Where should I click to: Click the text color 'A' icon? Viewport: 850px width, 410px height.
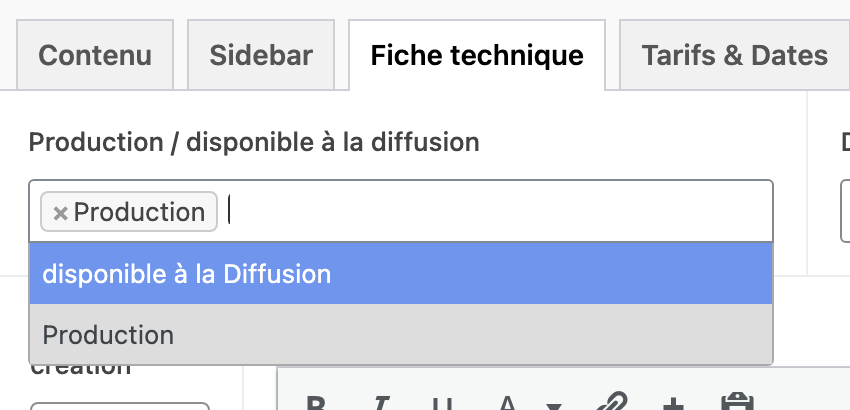coord(507,403)
